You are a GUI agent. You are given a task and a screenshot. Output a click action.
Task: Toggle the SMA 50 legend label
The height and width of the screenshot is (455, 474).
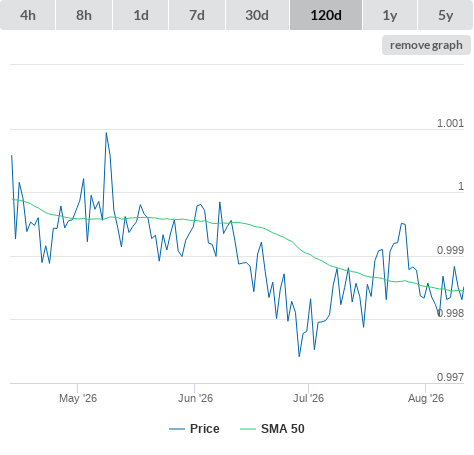pos(283,429)
